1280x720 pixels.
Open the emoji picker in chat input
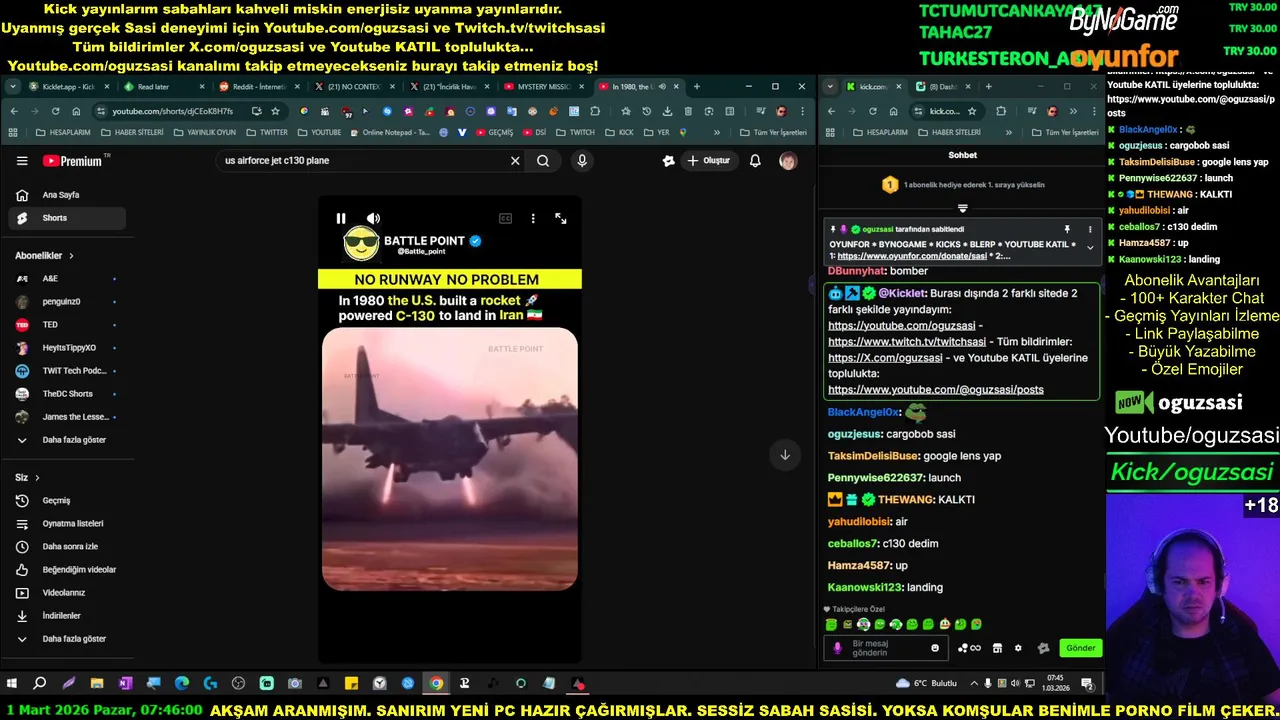coord(935,648)
